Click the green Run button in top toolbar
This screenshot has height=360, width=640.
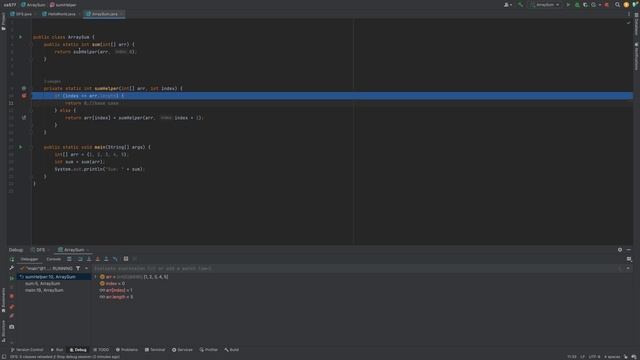click(568, 5)
